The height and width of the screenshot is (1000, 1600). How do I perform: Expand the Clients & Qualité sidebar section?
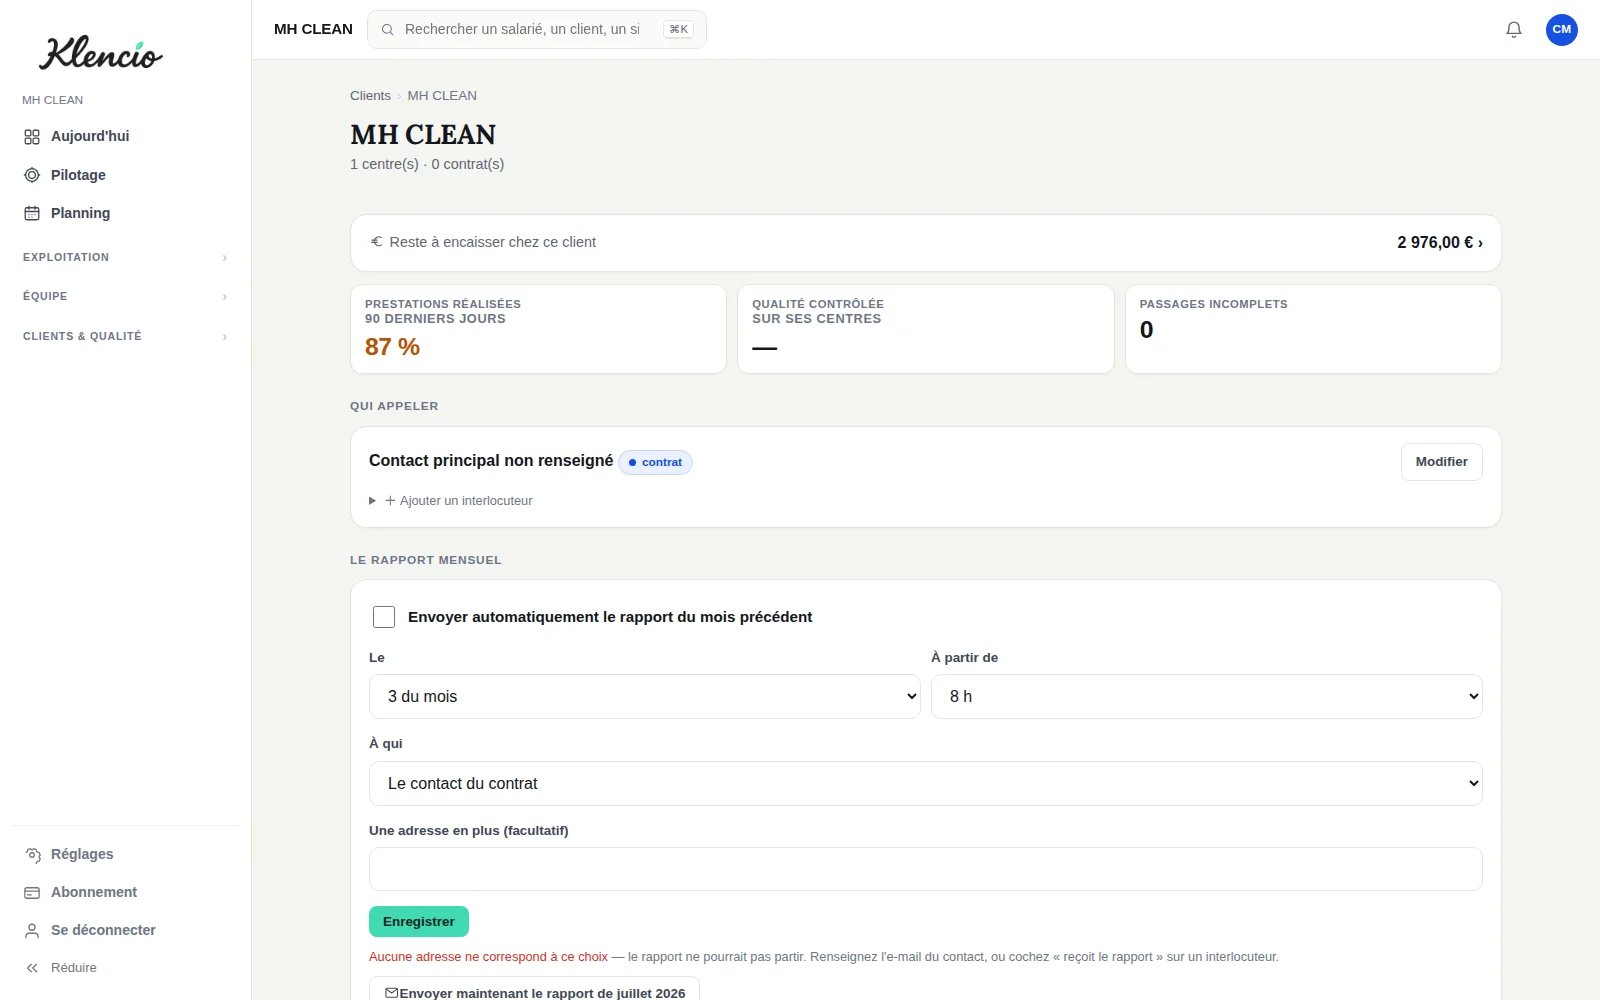pos(126,336)
